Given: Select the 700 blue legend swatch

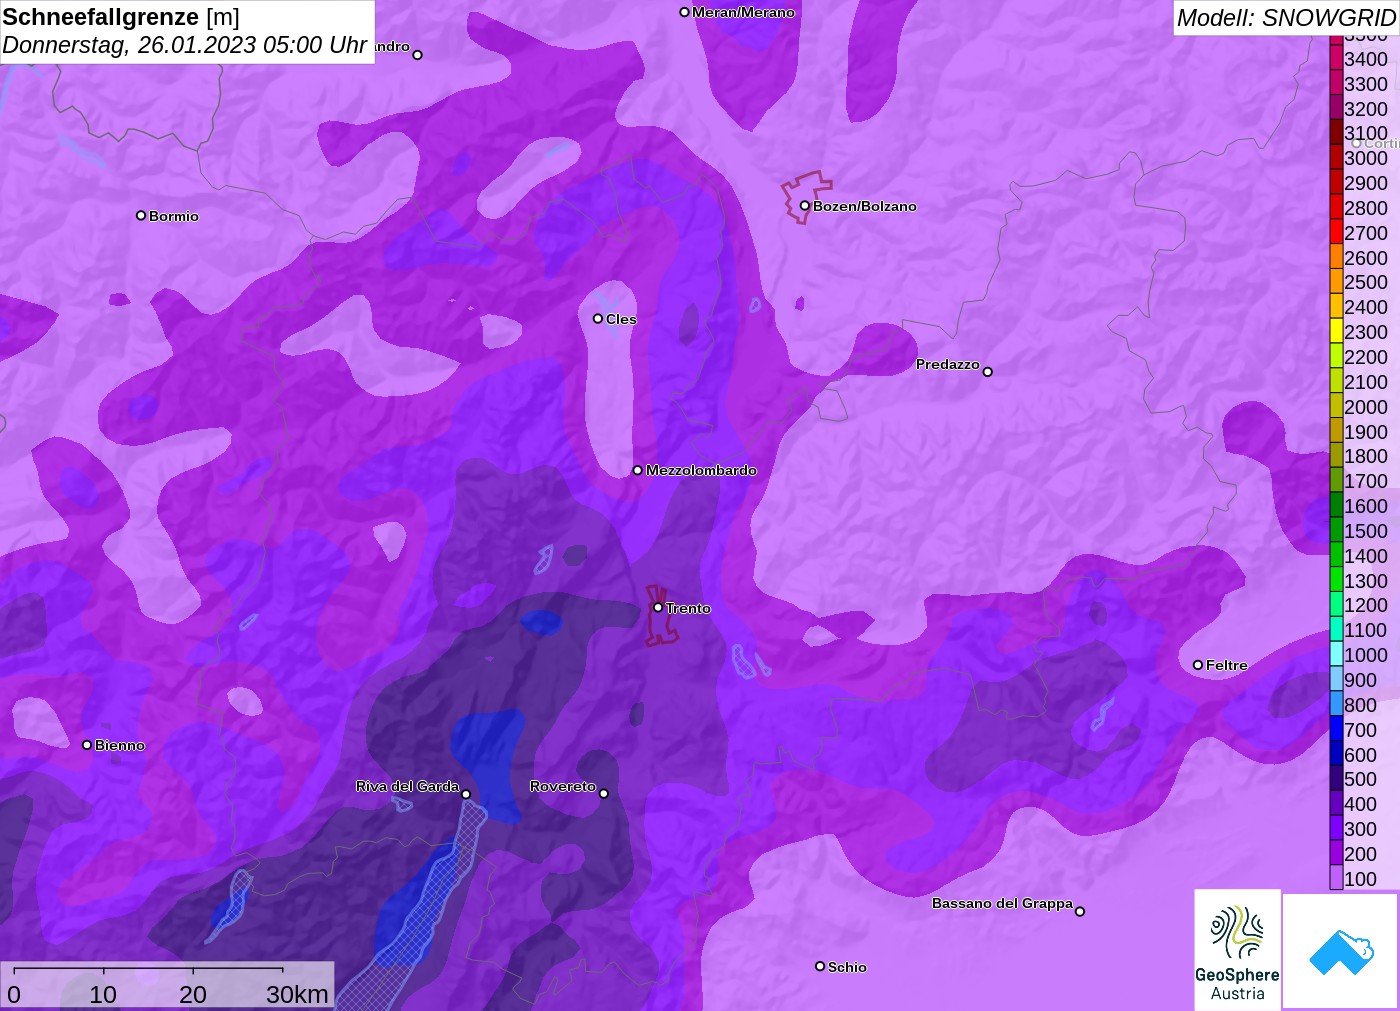Looking at the screenshot, I should pos(1336,729).
